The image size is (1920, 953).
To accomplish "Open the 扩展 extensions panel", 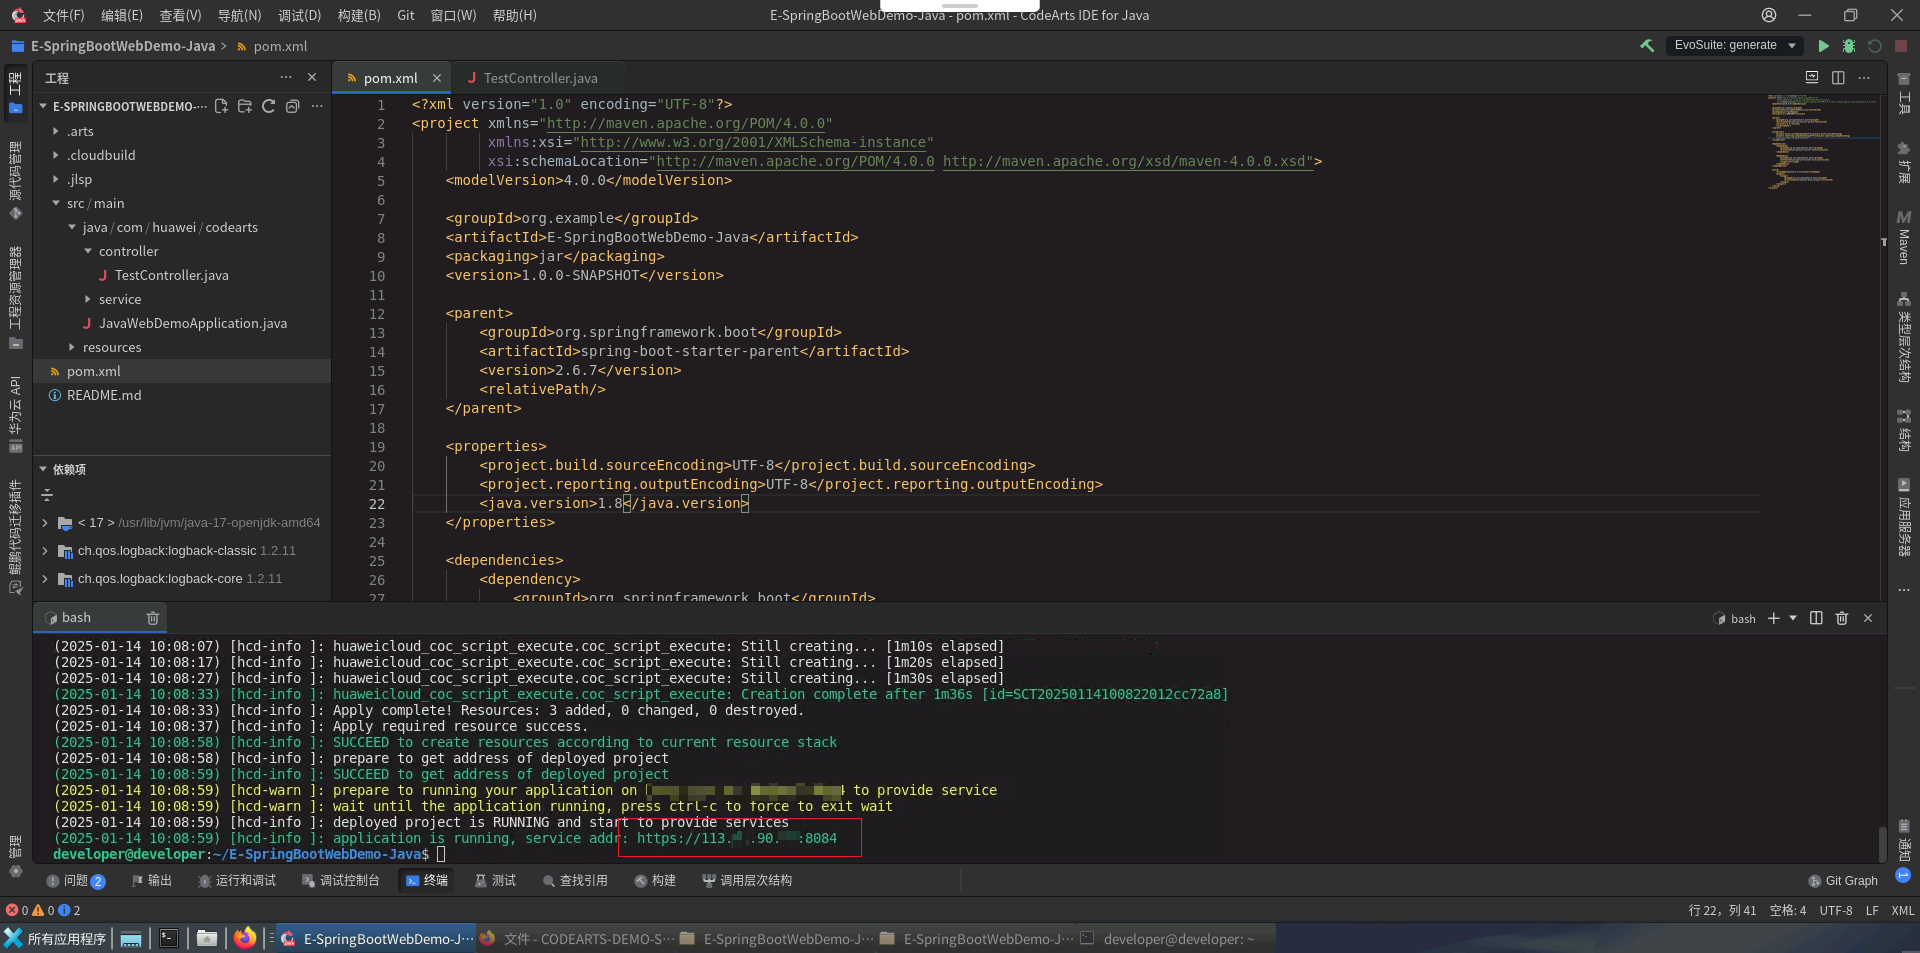I will [x=1904, y=163].
